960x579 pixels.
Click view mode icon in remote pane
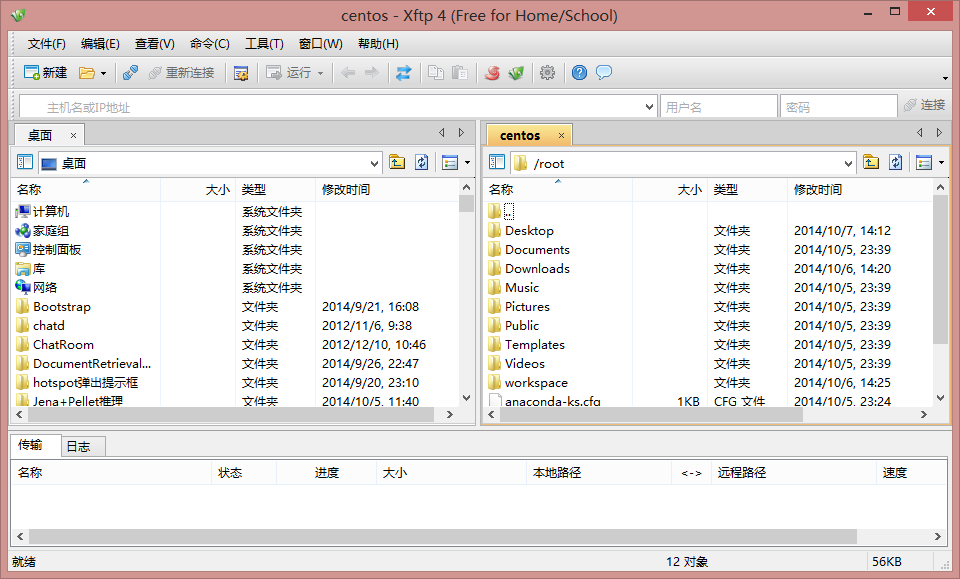tap(924, 162)
